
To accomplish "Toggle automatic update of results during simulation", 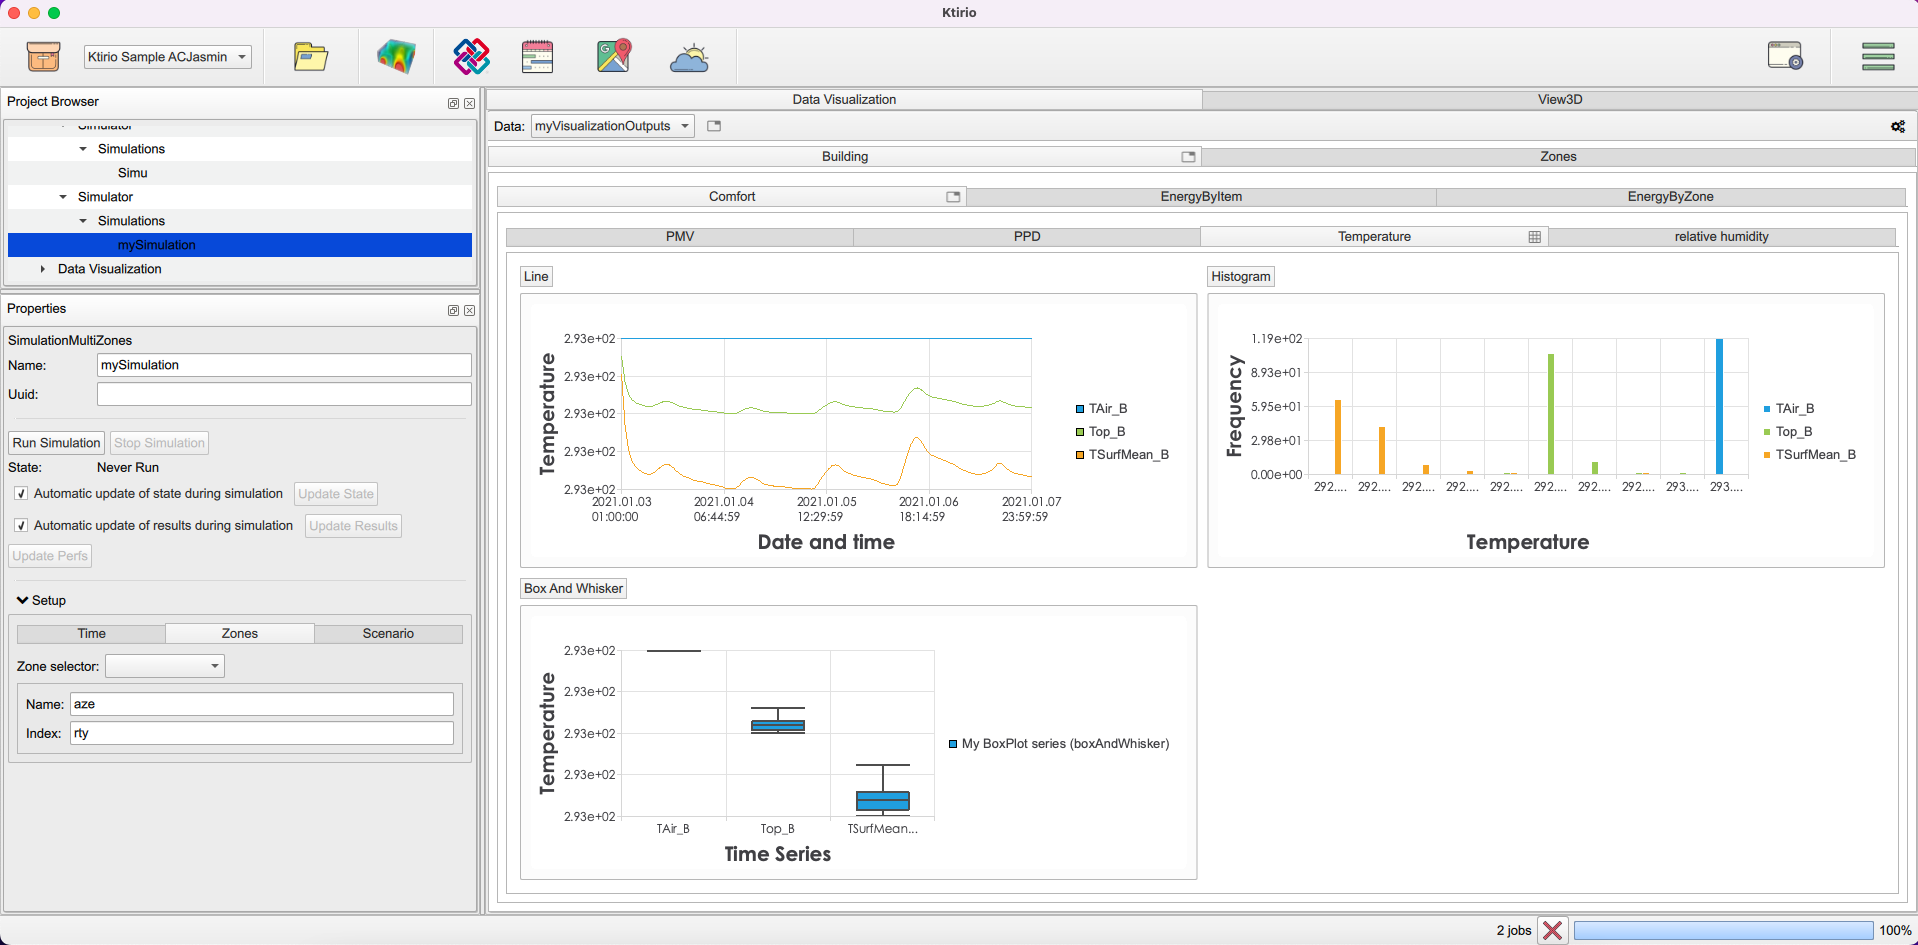I will [x=21, y=526].
